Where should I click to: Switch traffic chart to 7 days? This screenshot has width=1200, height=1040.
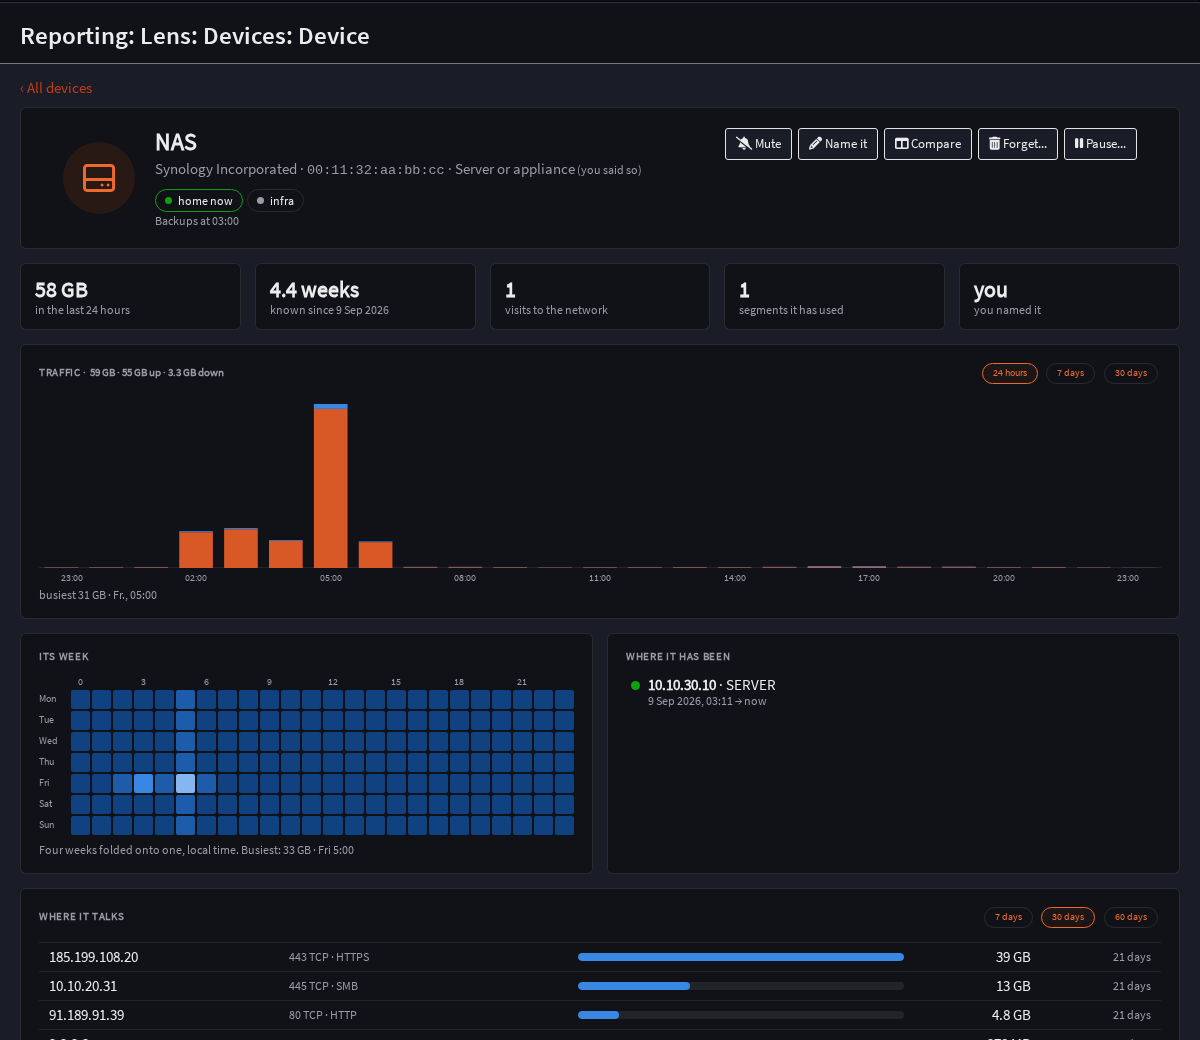(1070, 373)
